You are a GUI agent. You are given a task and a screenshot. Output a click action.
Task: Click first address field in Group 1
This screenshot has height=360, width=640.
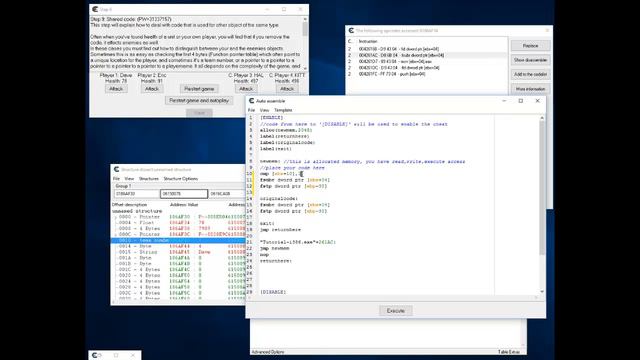click(136, 193)
